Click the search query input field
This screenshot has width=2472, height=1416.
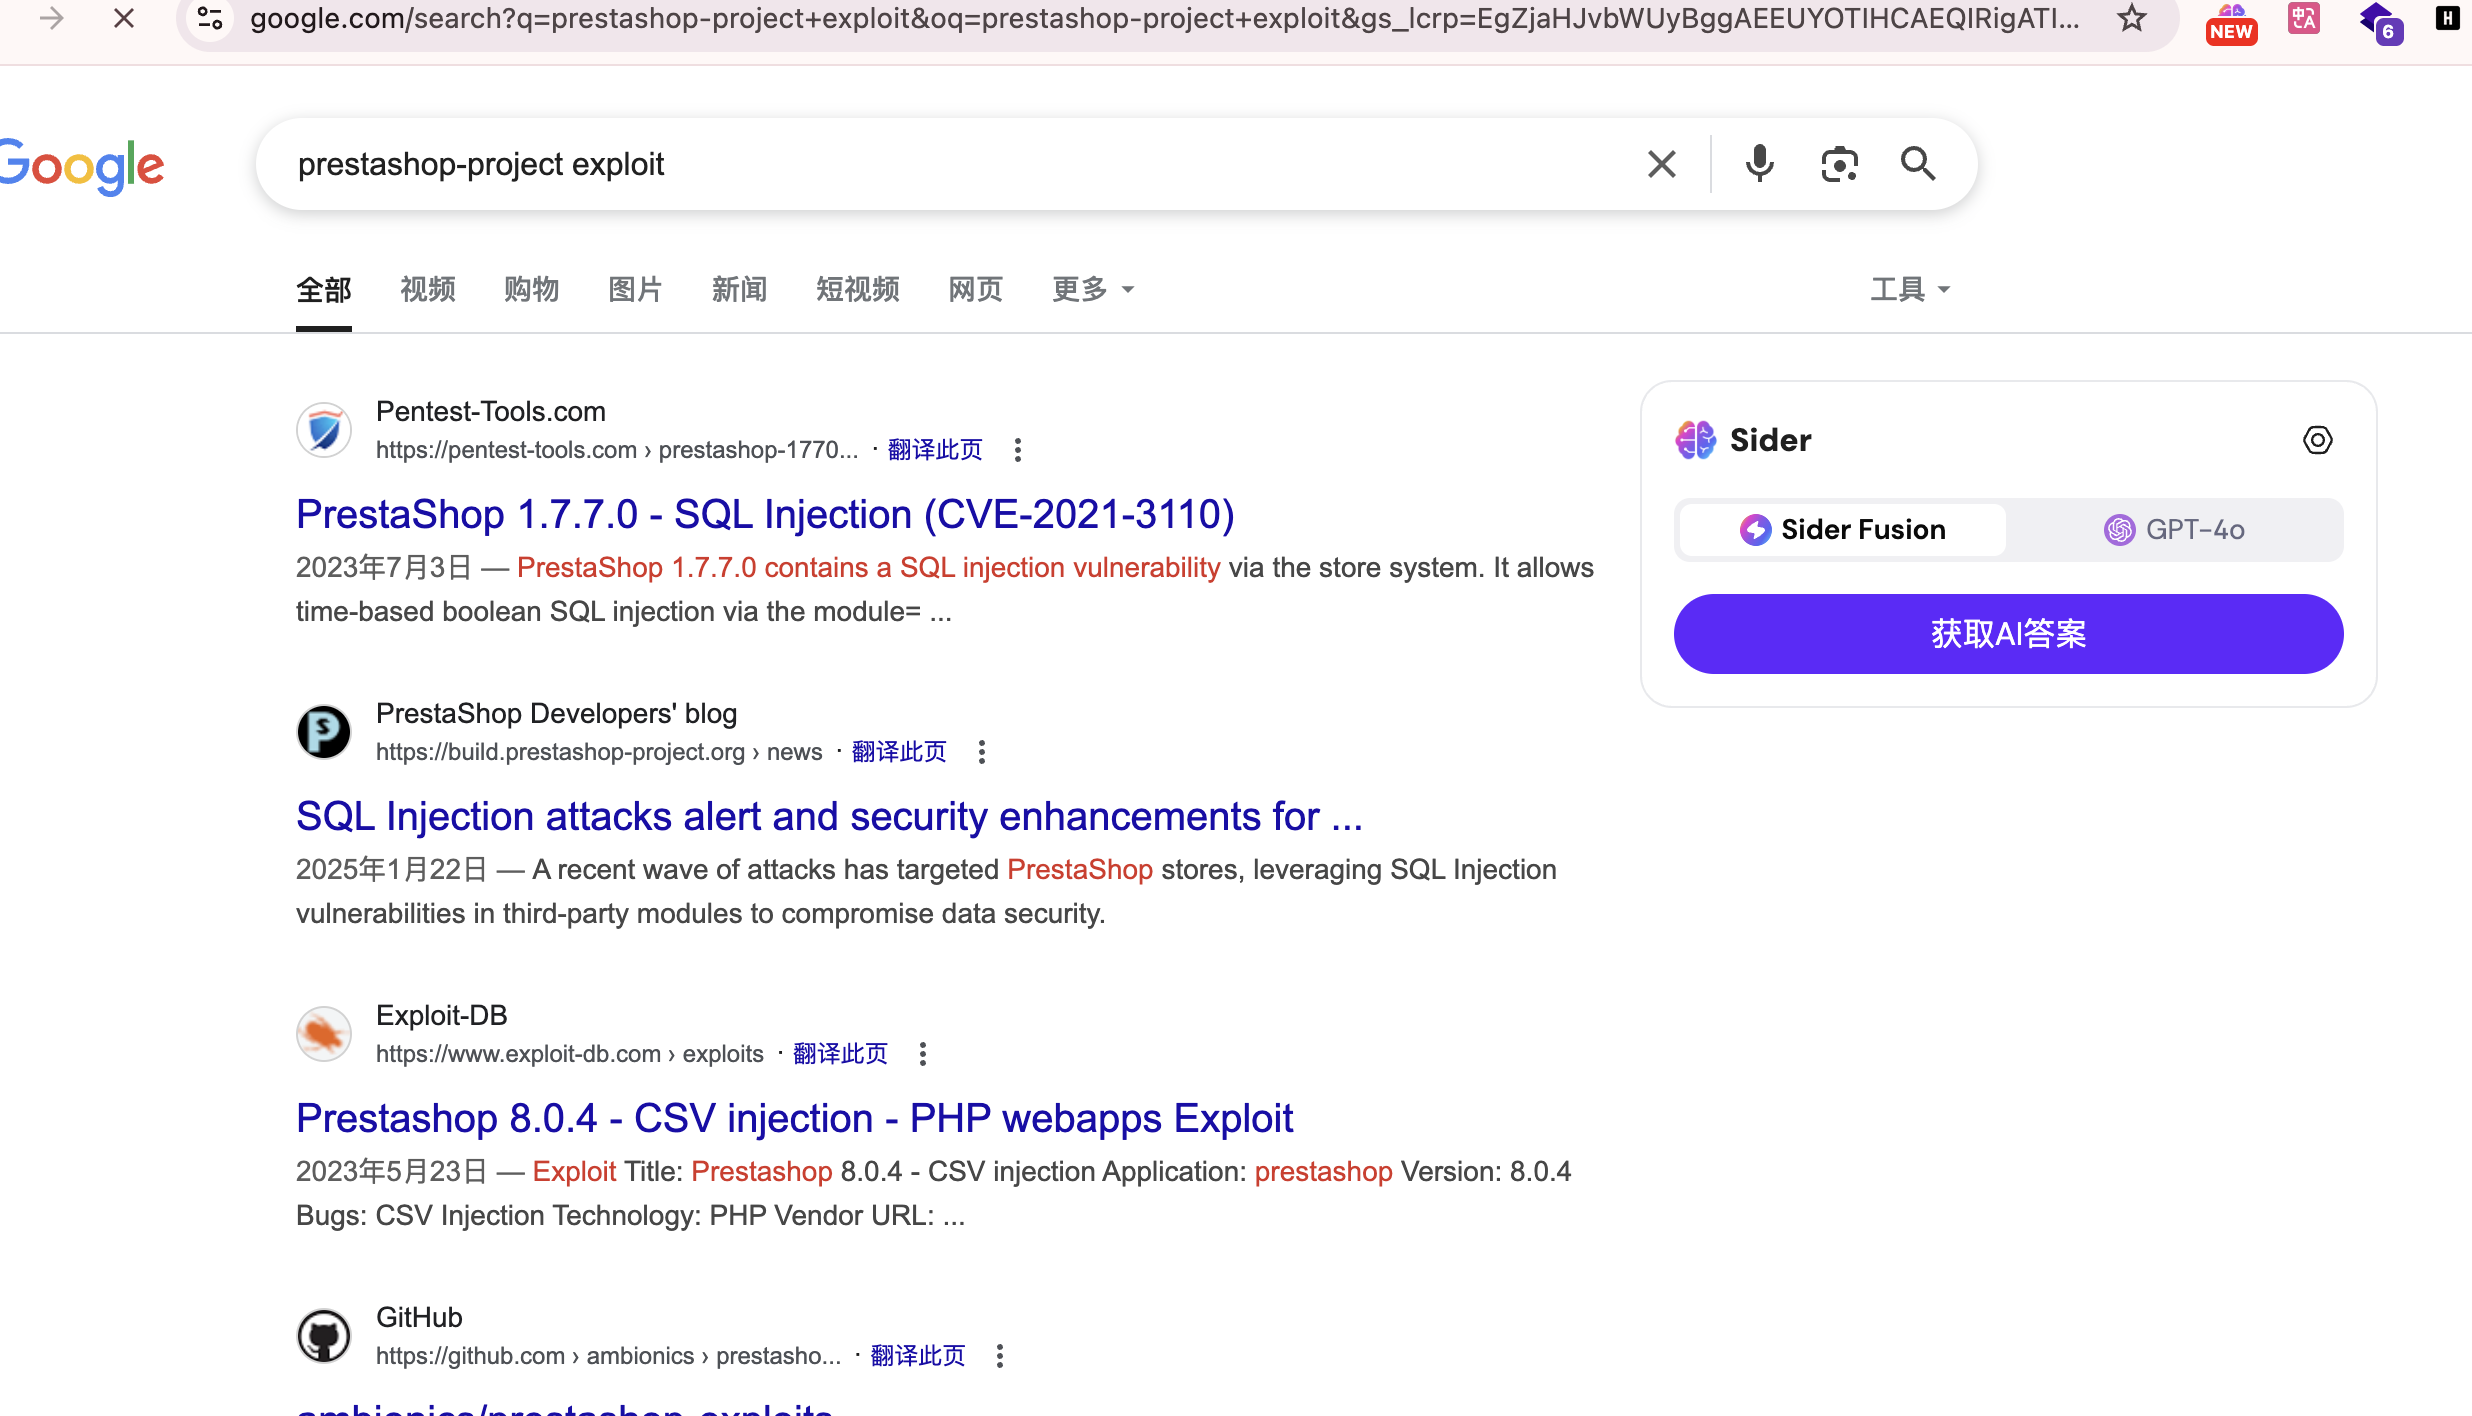pos(960,164)
